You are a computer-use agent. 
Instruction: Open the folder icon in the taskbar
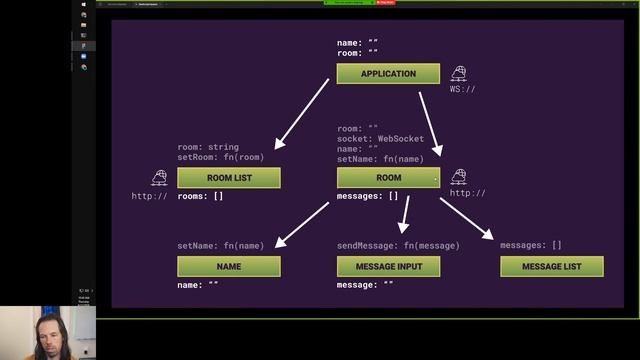84,25
